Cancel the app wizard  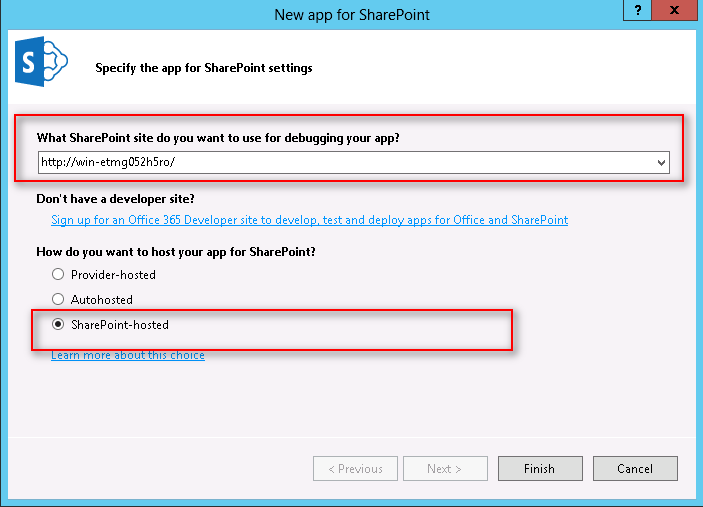635,468
